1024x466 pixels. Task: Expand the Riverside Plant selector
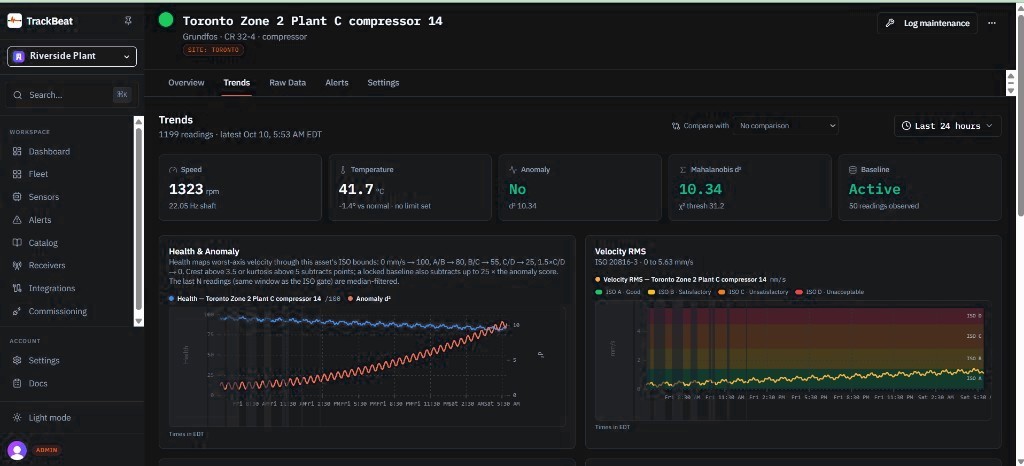[x=72, y=56]
